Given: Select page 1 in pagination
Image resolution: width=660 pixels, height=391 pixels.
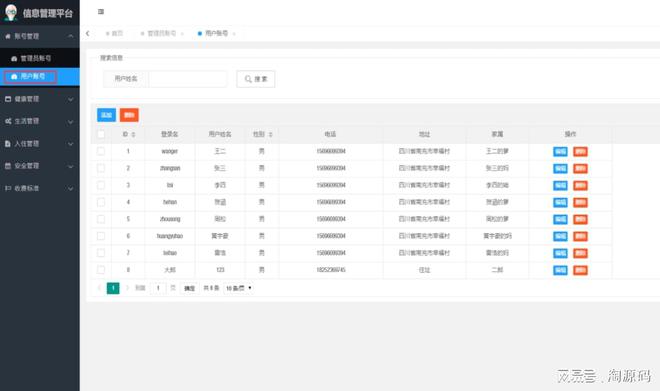Looking at the screenshot, I should coord(113,288).
